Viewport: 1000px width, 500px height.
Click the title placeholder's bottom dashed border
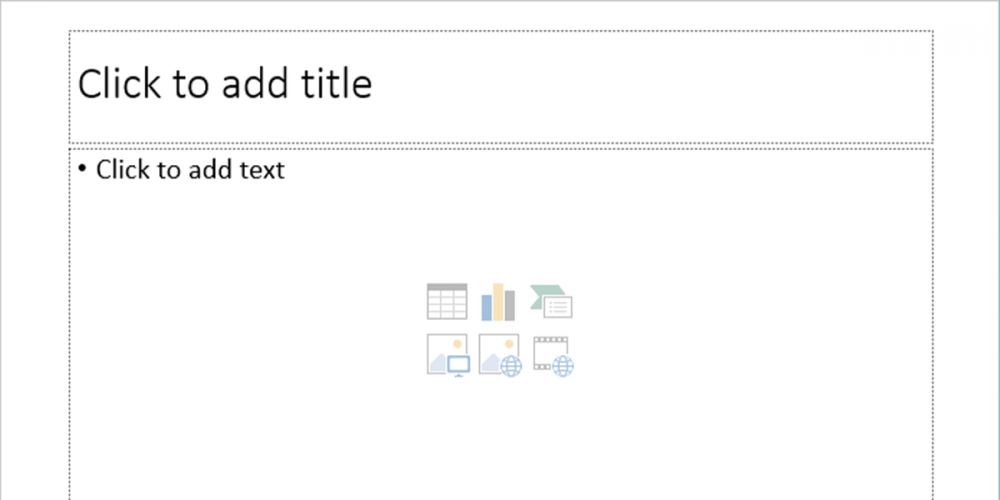pos(500,143)
